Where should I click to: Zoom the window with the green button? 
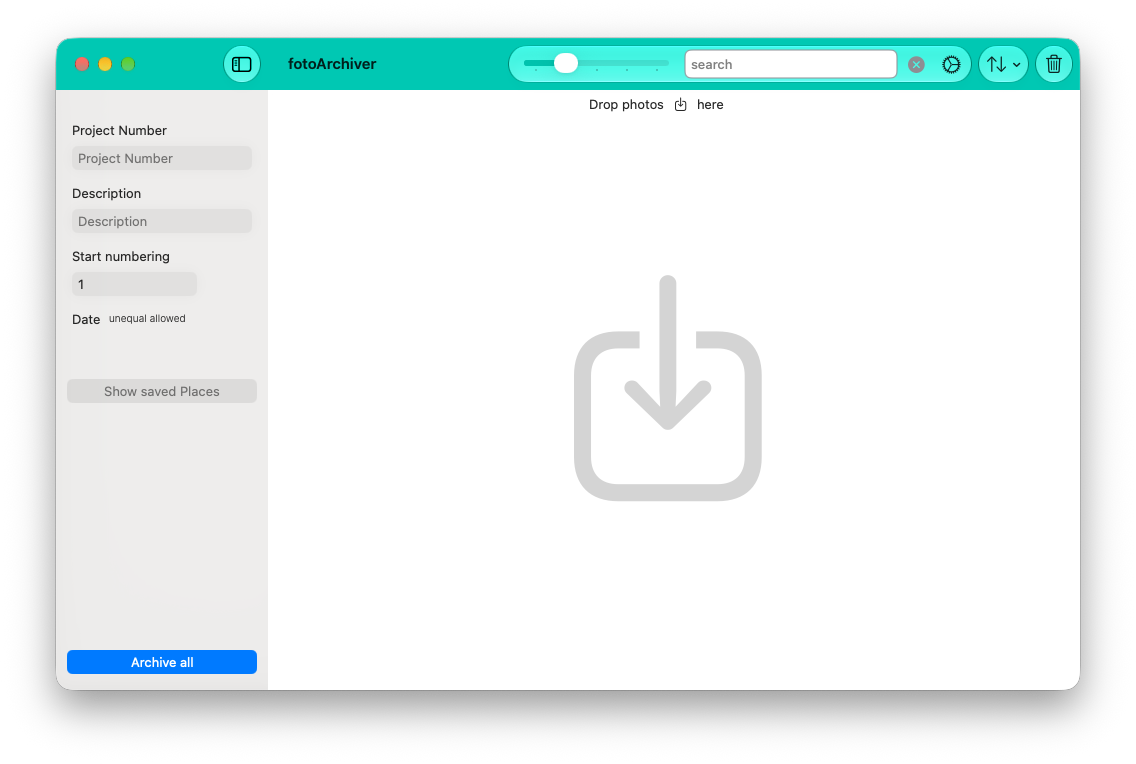click(128, 64)
